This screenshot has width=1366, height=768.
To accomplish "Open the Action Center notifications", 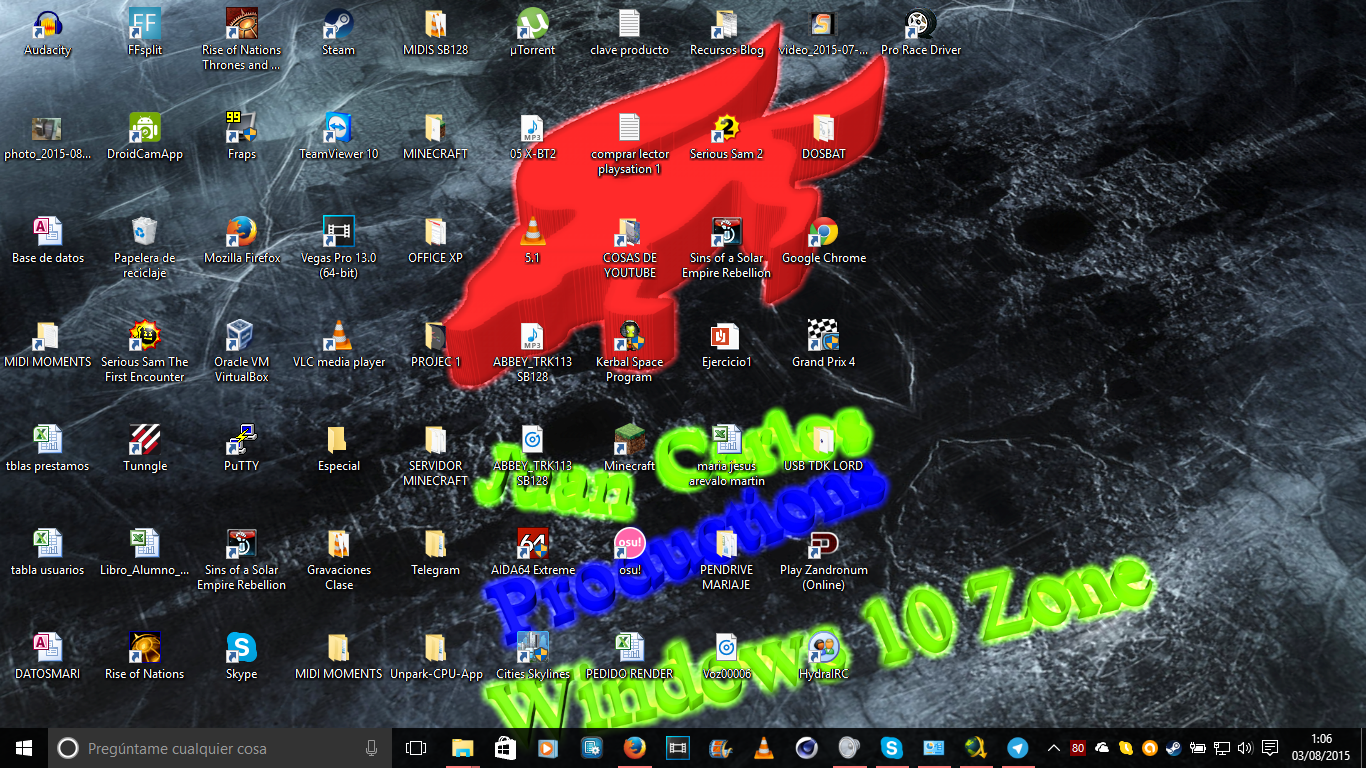I will pyautogui.click(x=1270, y=748).
